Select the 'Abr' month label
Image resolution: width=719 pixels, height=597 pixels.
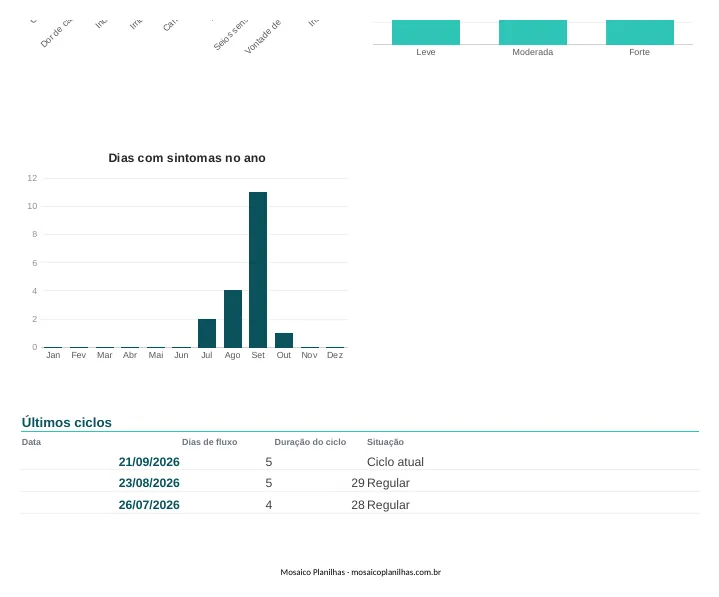tap(130, 355)
